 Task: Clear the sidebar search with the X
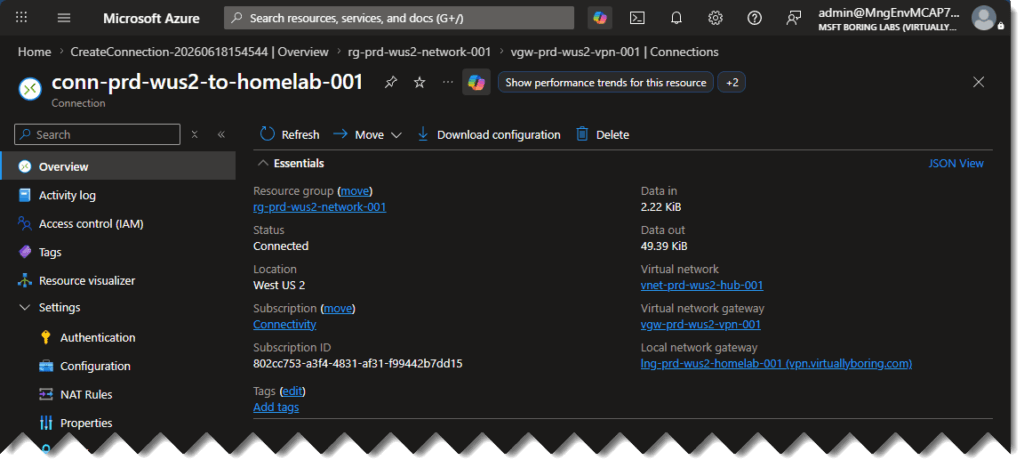click(x=195, y=134)
